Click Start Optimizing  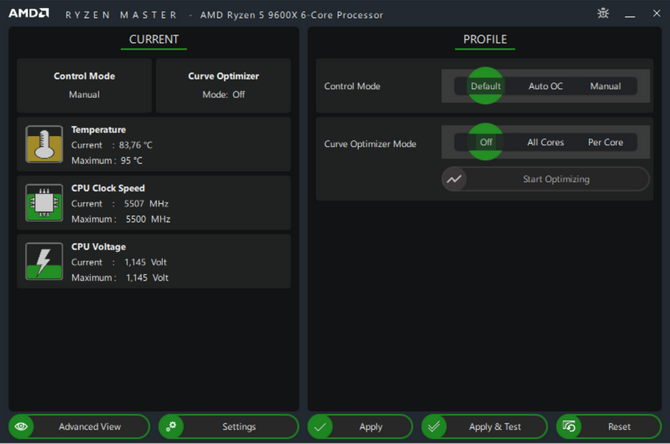[x=546, y=179]
